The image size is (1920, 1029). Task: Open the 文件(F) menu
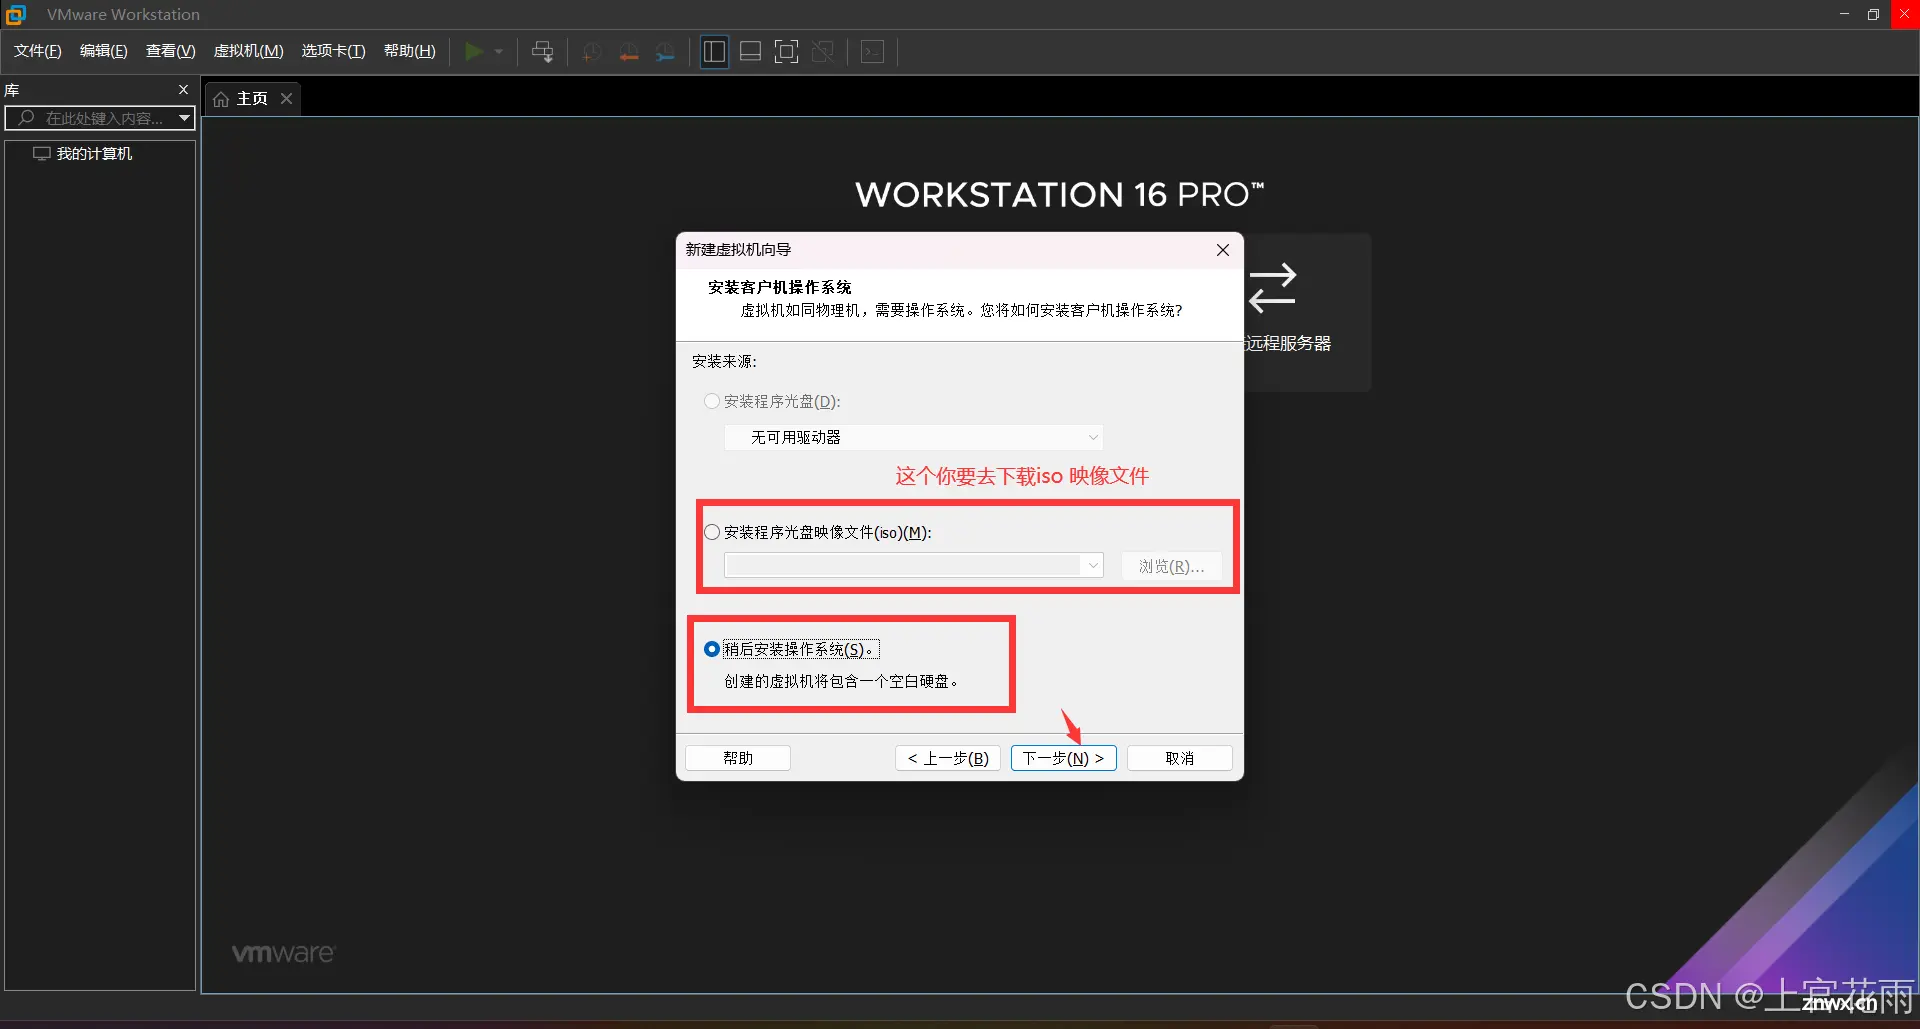tap(38, 51)
